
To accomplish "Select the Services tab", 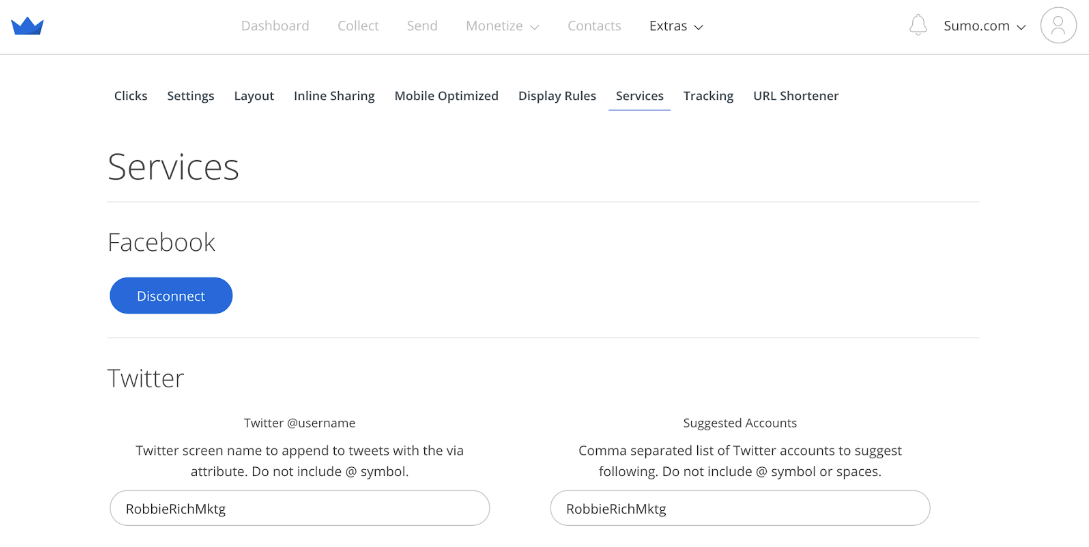I will [640, 96].
